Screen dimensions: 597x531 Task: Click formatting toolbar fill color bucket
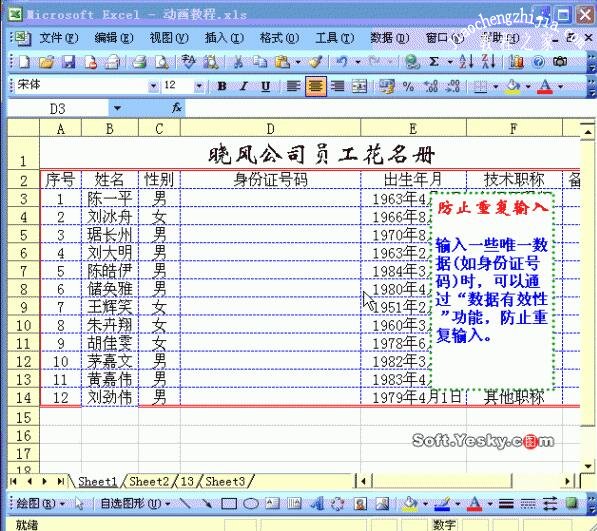[512, 86]
